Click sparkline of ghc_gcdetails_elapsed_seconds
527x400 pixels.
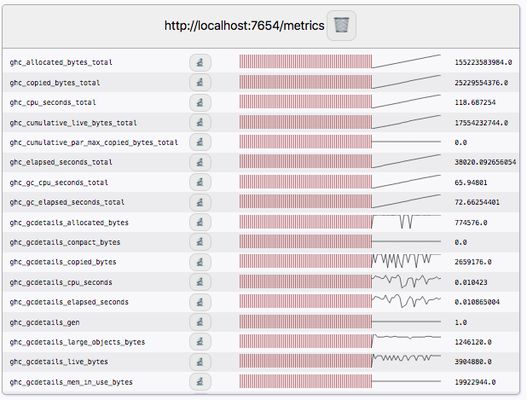click(406, 301)
